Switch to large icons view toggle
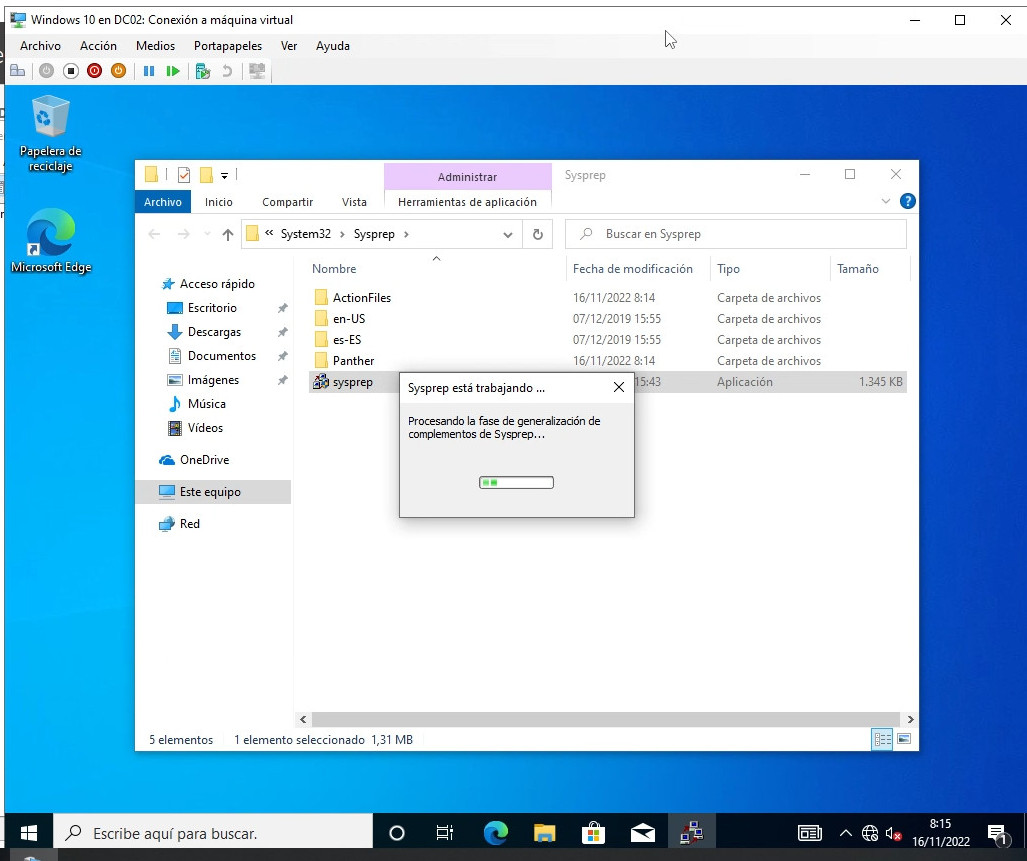The height and width of the screenshot is (861, 1027). click(904, 740)
